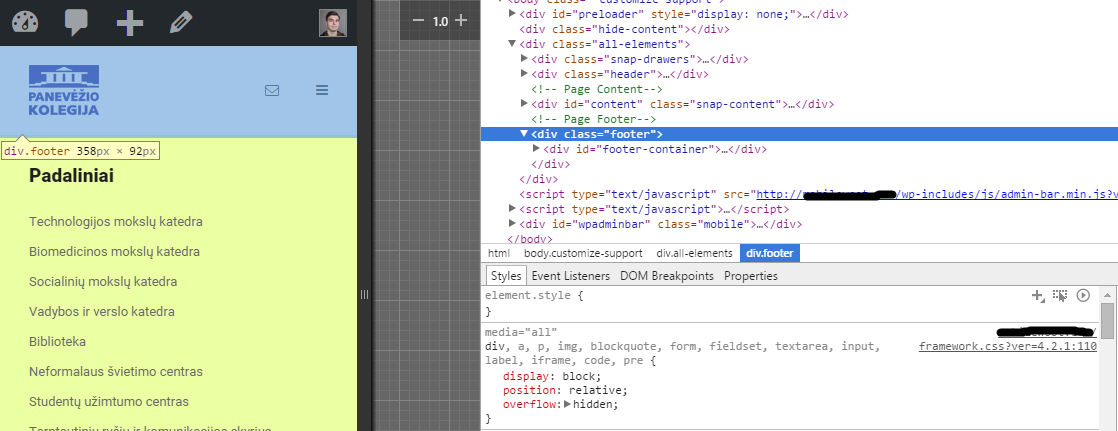
Task: Open framework.css?ver=4.2.1:110 source link
Action: tap(1007, 347)
